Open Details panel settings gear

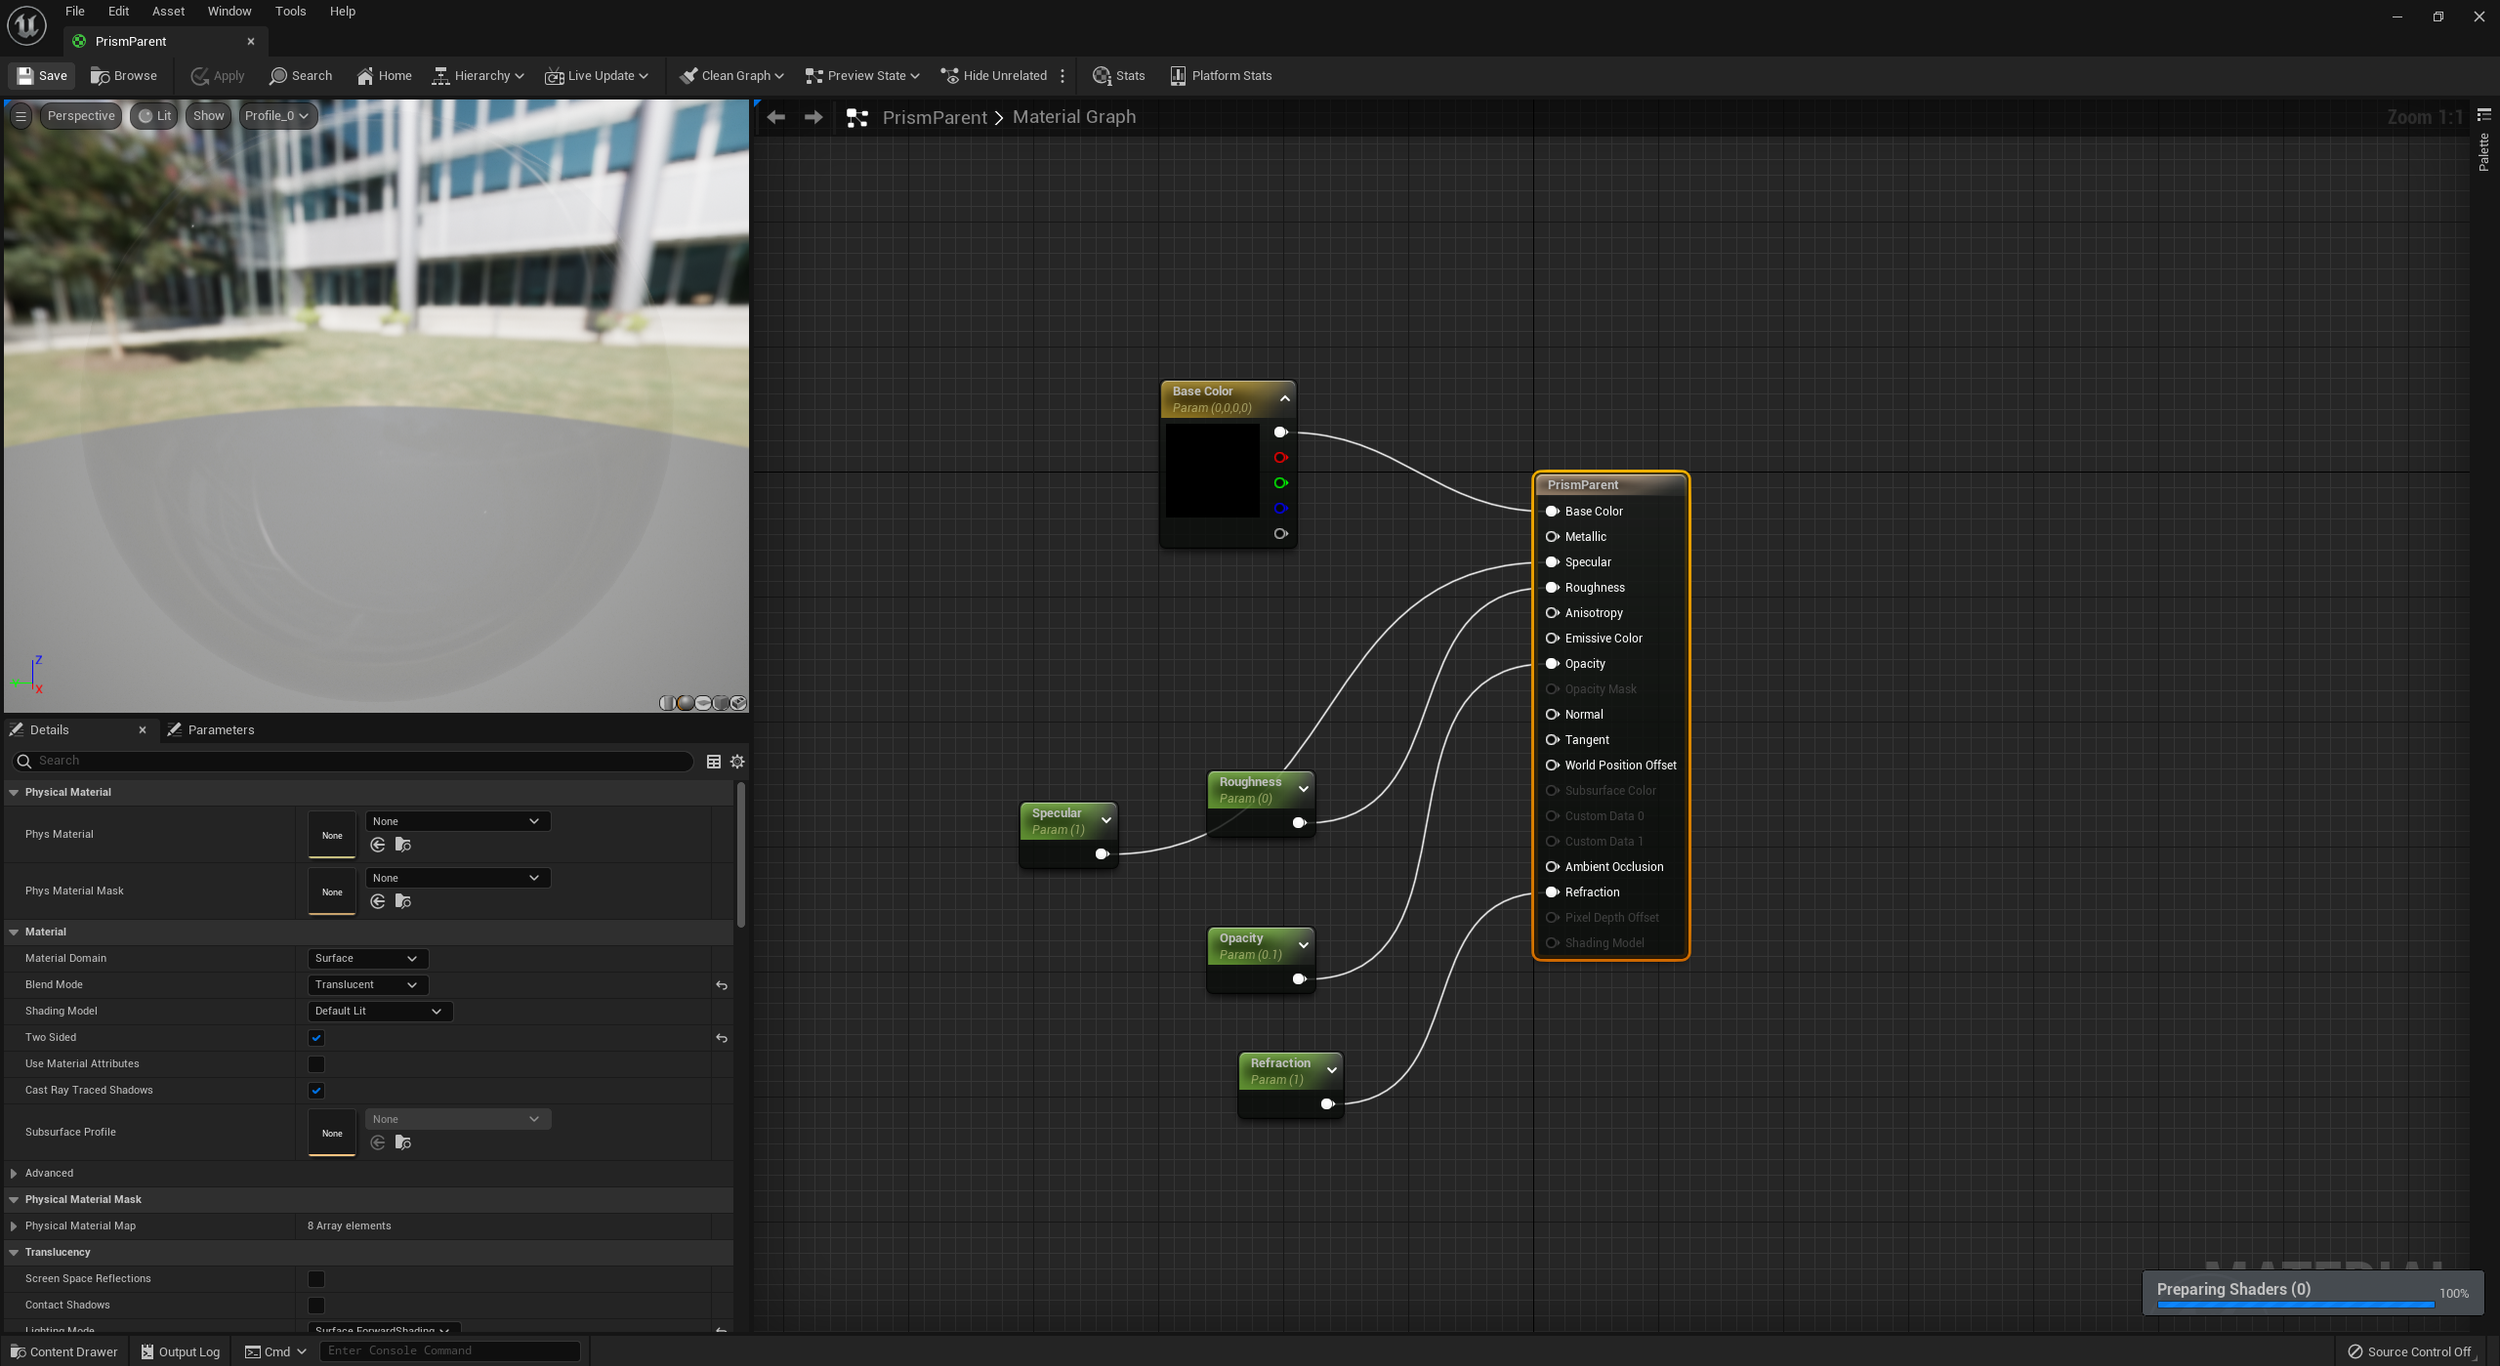click(737, 762)
